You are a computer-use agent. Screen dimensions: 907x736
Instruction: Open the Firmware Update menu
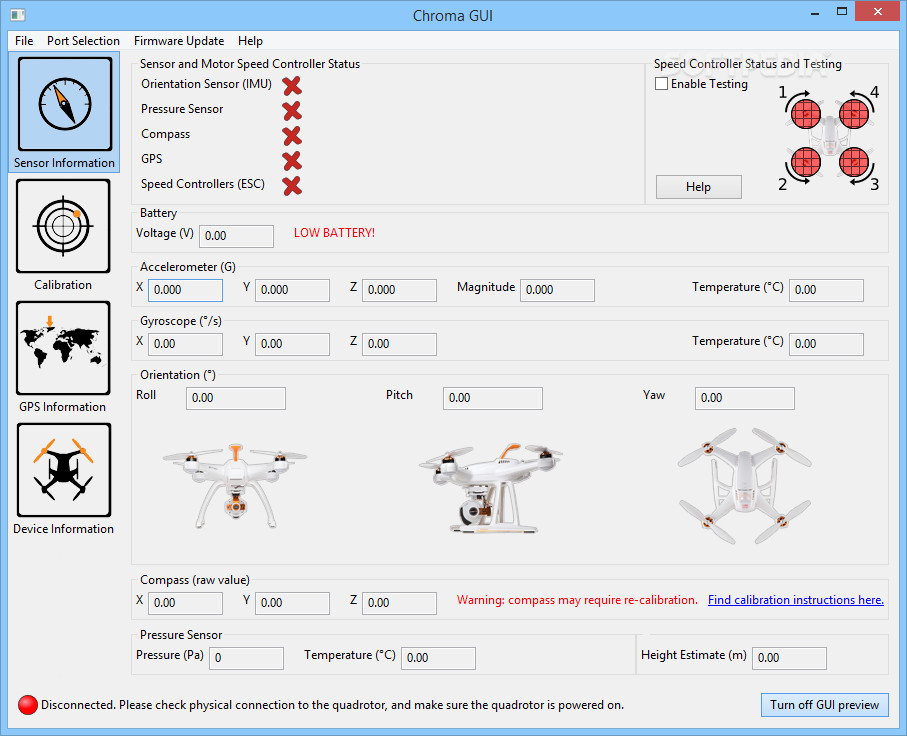(179, 41)
